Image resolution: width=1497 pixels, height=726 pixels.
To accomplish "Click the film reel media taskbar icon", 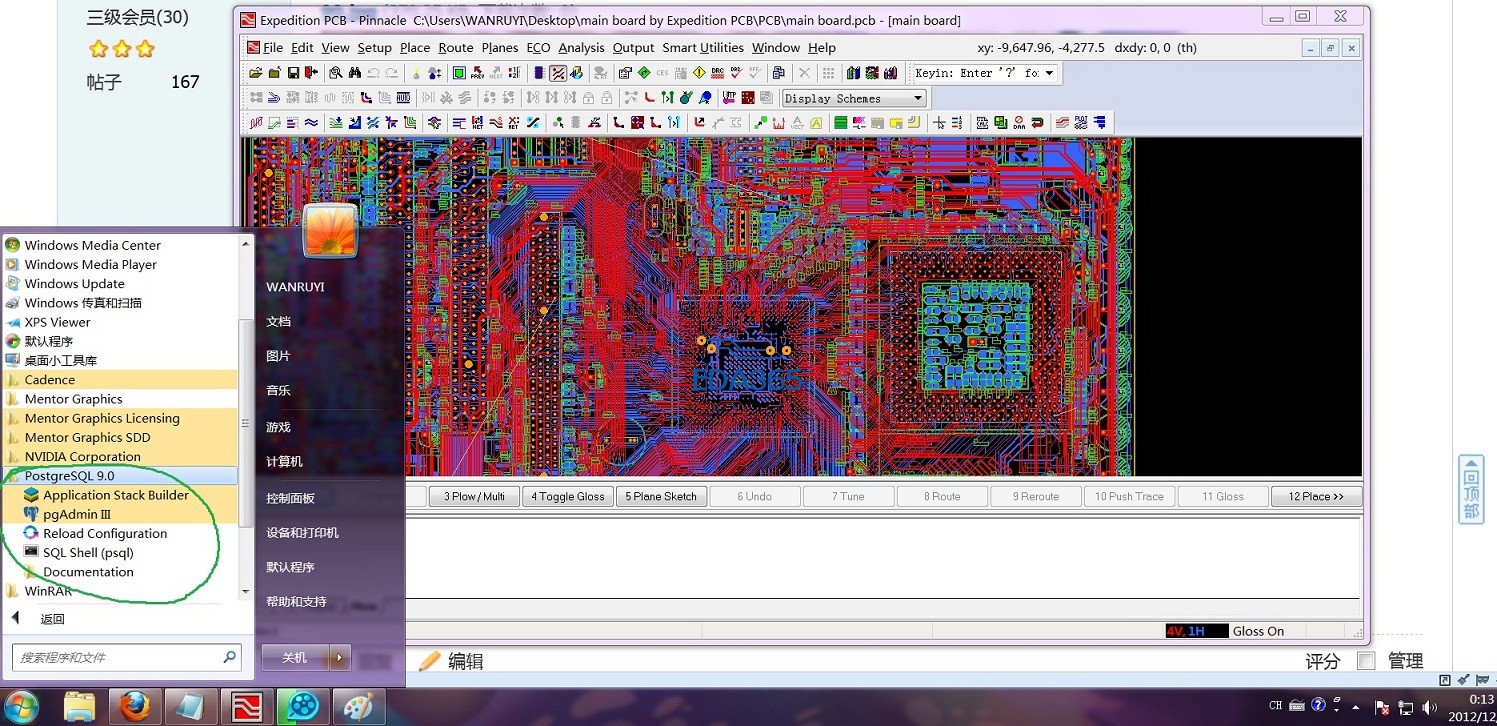I will coord(302,706).
